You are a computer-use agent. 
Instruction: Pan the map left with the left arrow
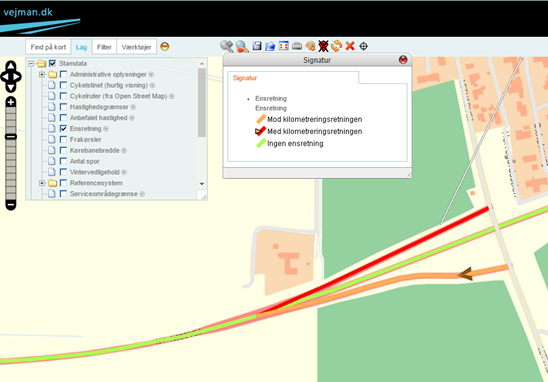(x=5, y=77)
